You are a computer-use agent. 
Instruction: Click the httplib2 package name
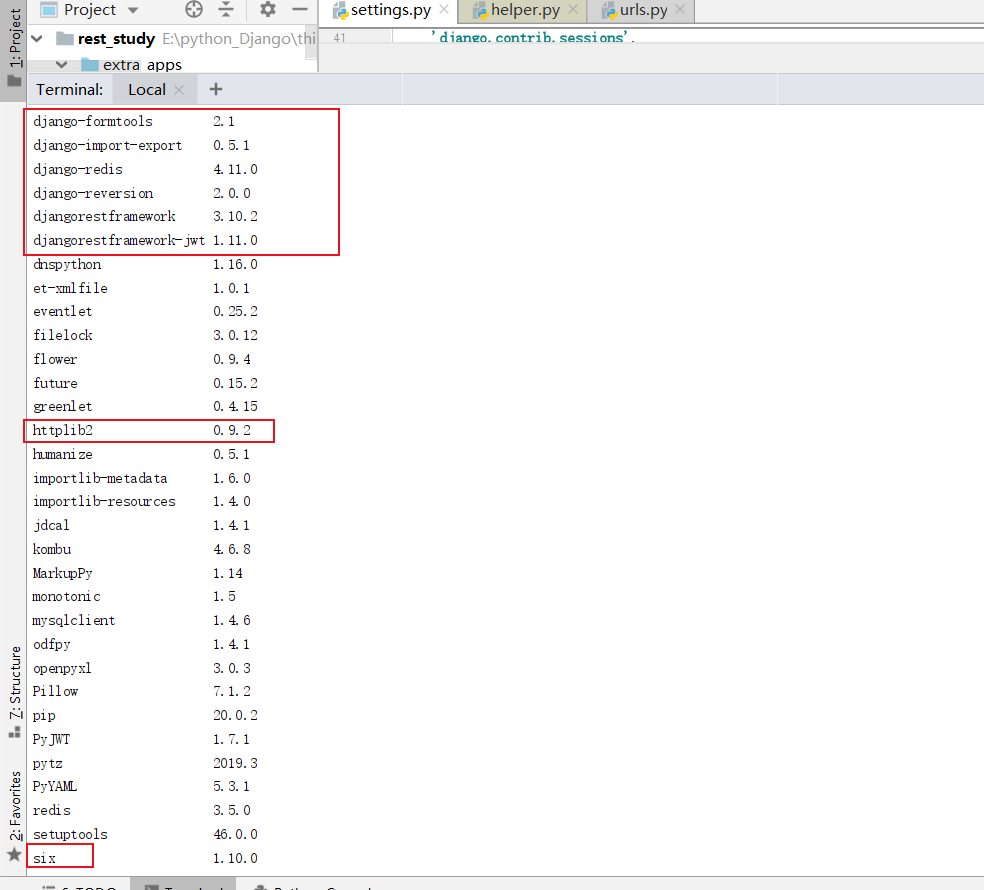(x=63, y=430)
